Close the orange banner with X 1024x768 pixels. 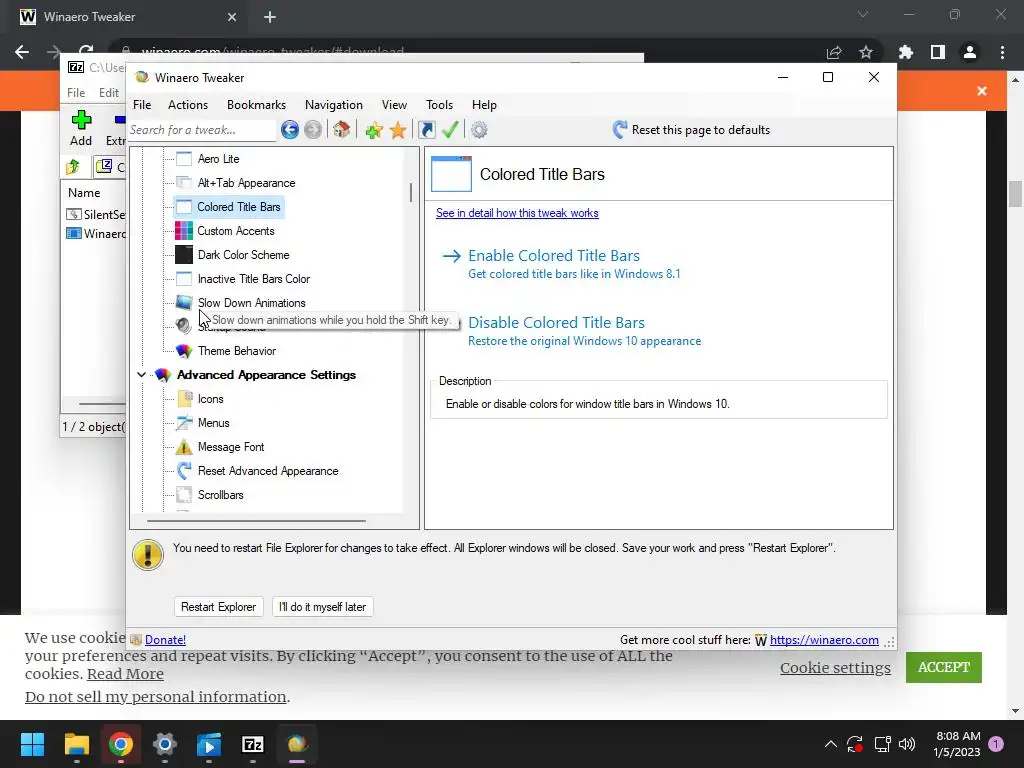[x=982, y=91]
